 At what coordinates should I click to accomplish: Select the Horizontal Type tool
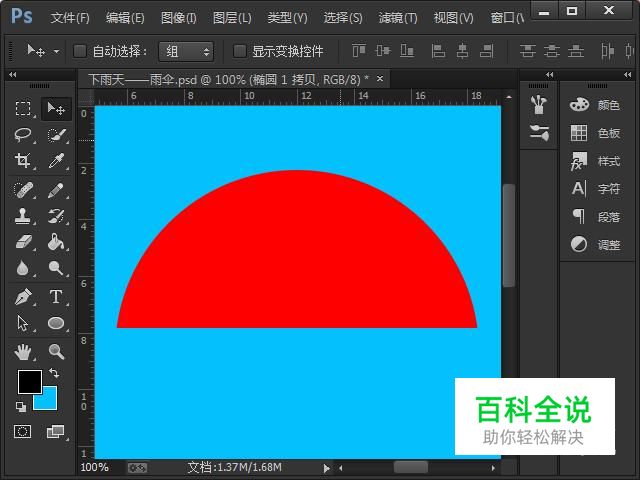point(56,297)
